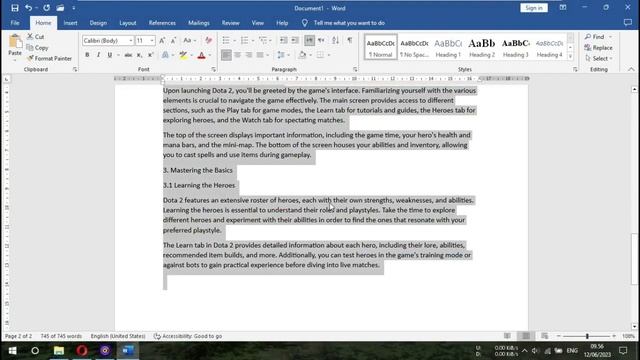Click the Sign in button

pos(534,8)
